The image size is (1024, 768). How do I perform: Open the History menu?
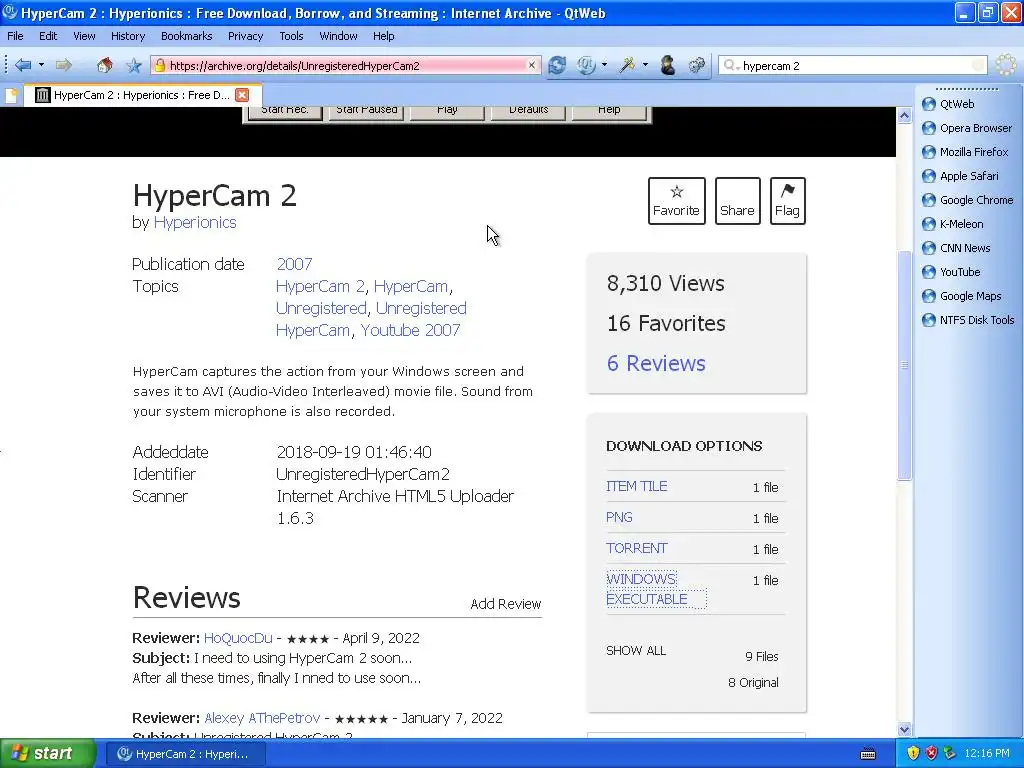coord(128,36)
